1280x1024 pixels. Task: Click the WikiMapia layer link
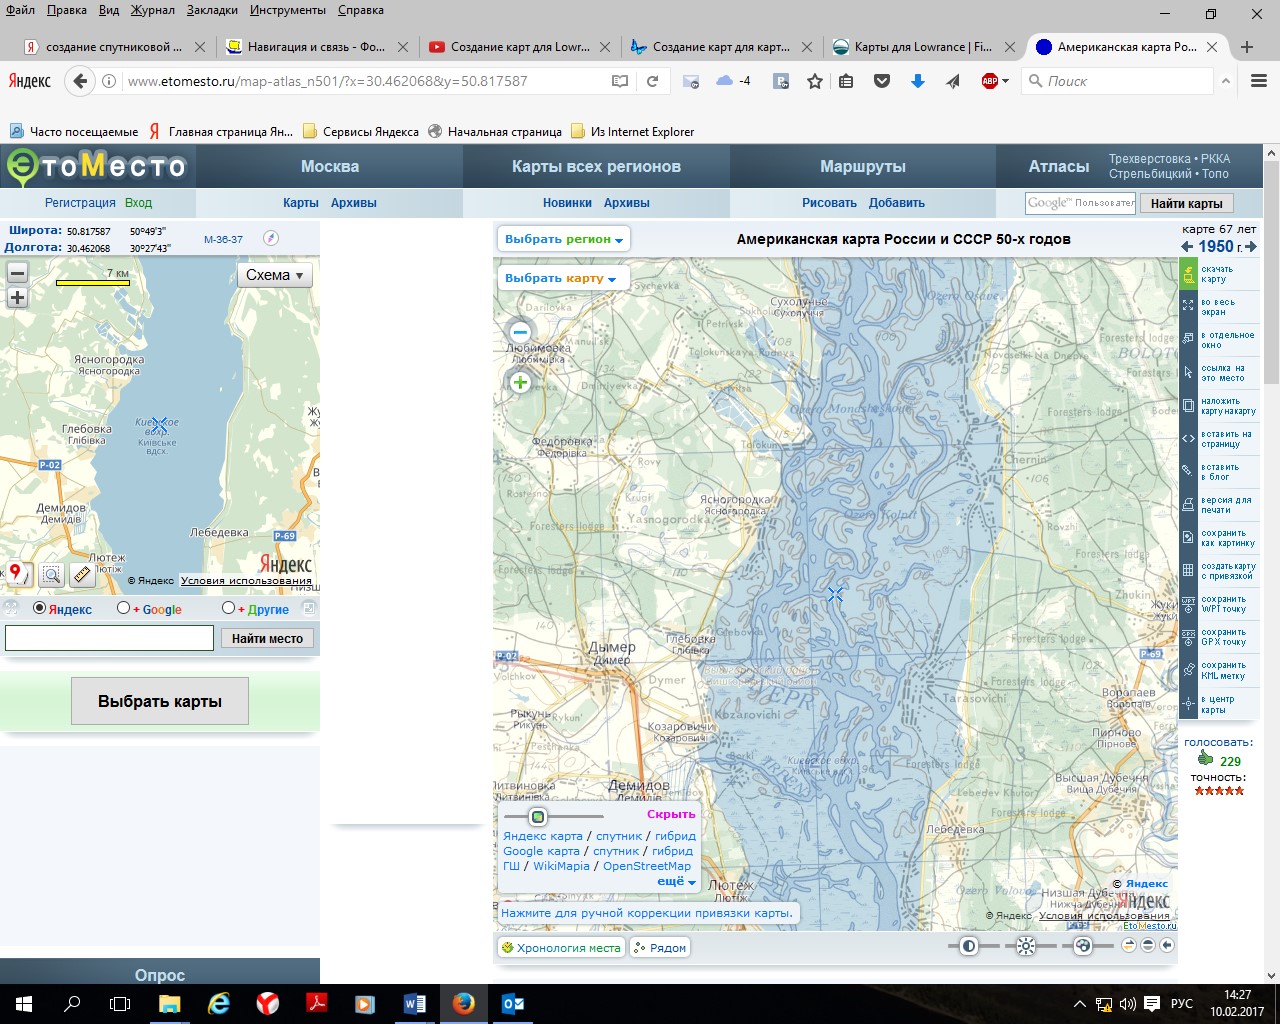561,866
